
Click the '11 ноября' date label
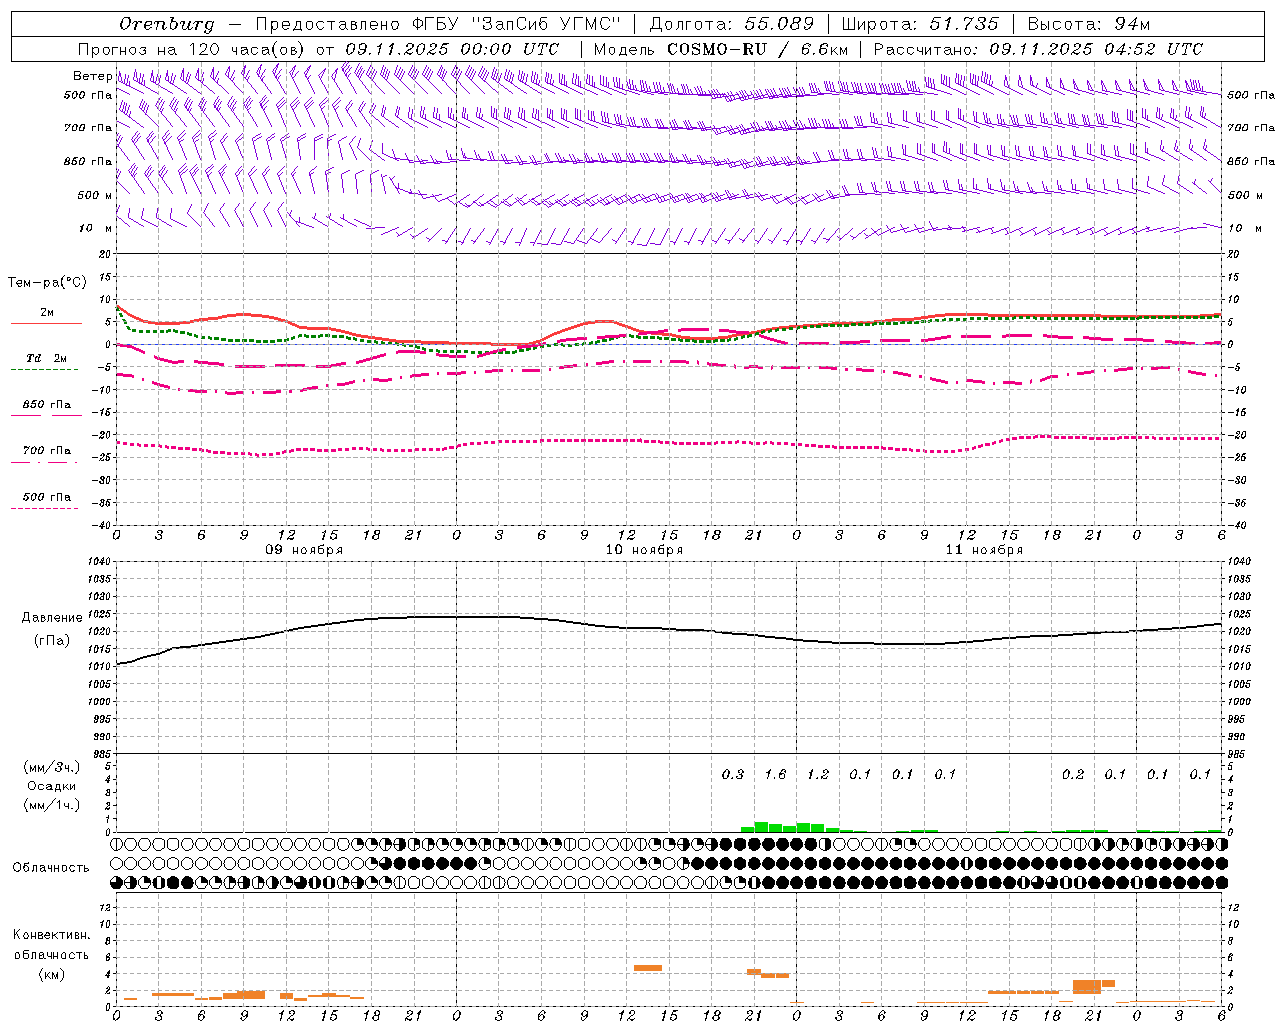pyautogui.click(x=984, y=550)
